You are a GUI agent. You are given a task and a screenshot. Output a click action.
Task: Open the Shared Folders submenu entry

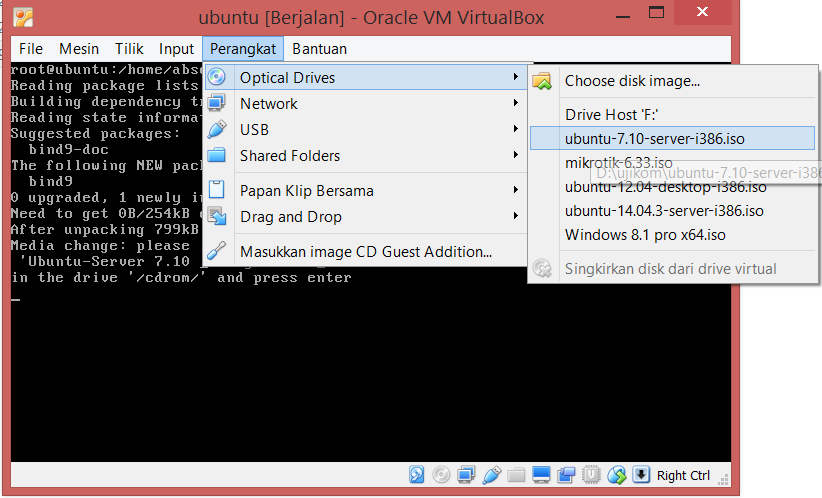pyautogui.click(x=365, y=156)
